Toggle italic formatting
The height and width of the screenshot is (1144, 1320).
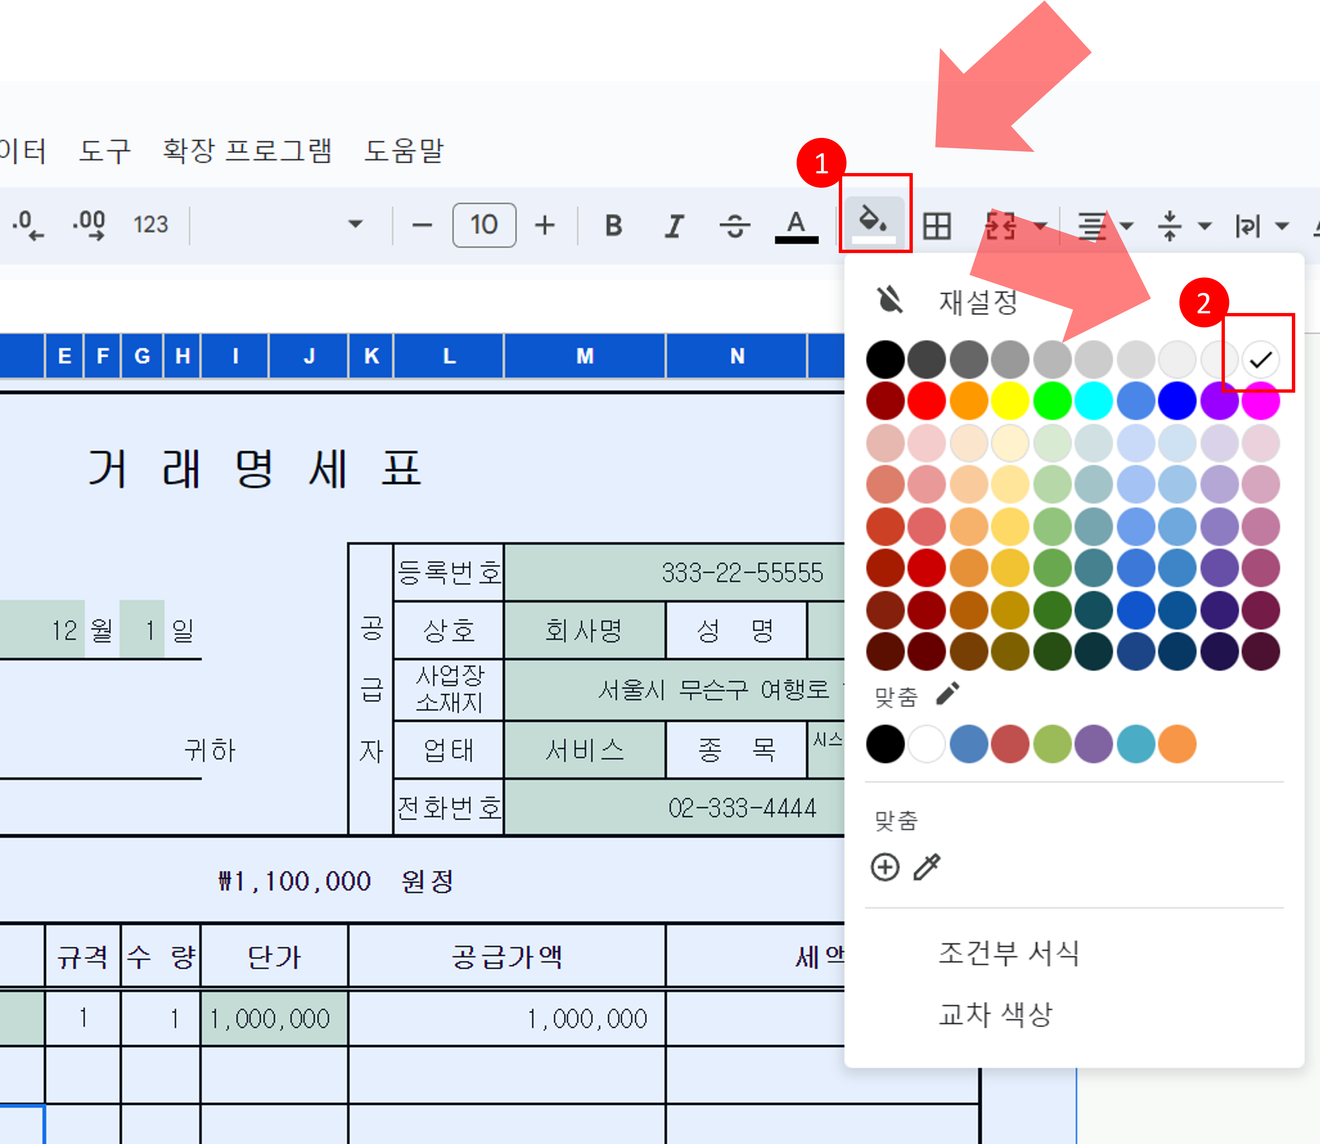(674, 226)
